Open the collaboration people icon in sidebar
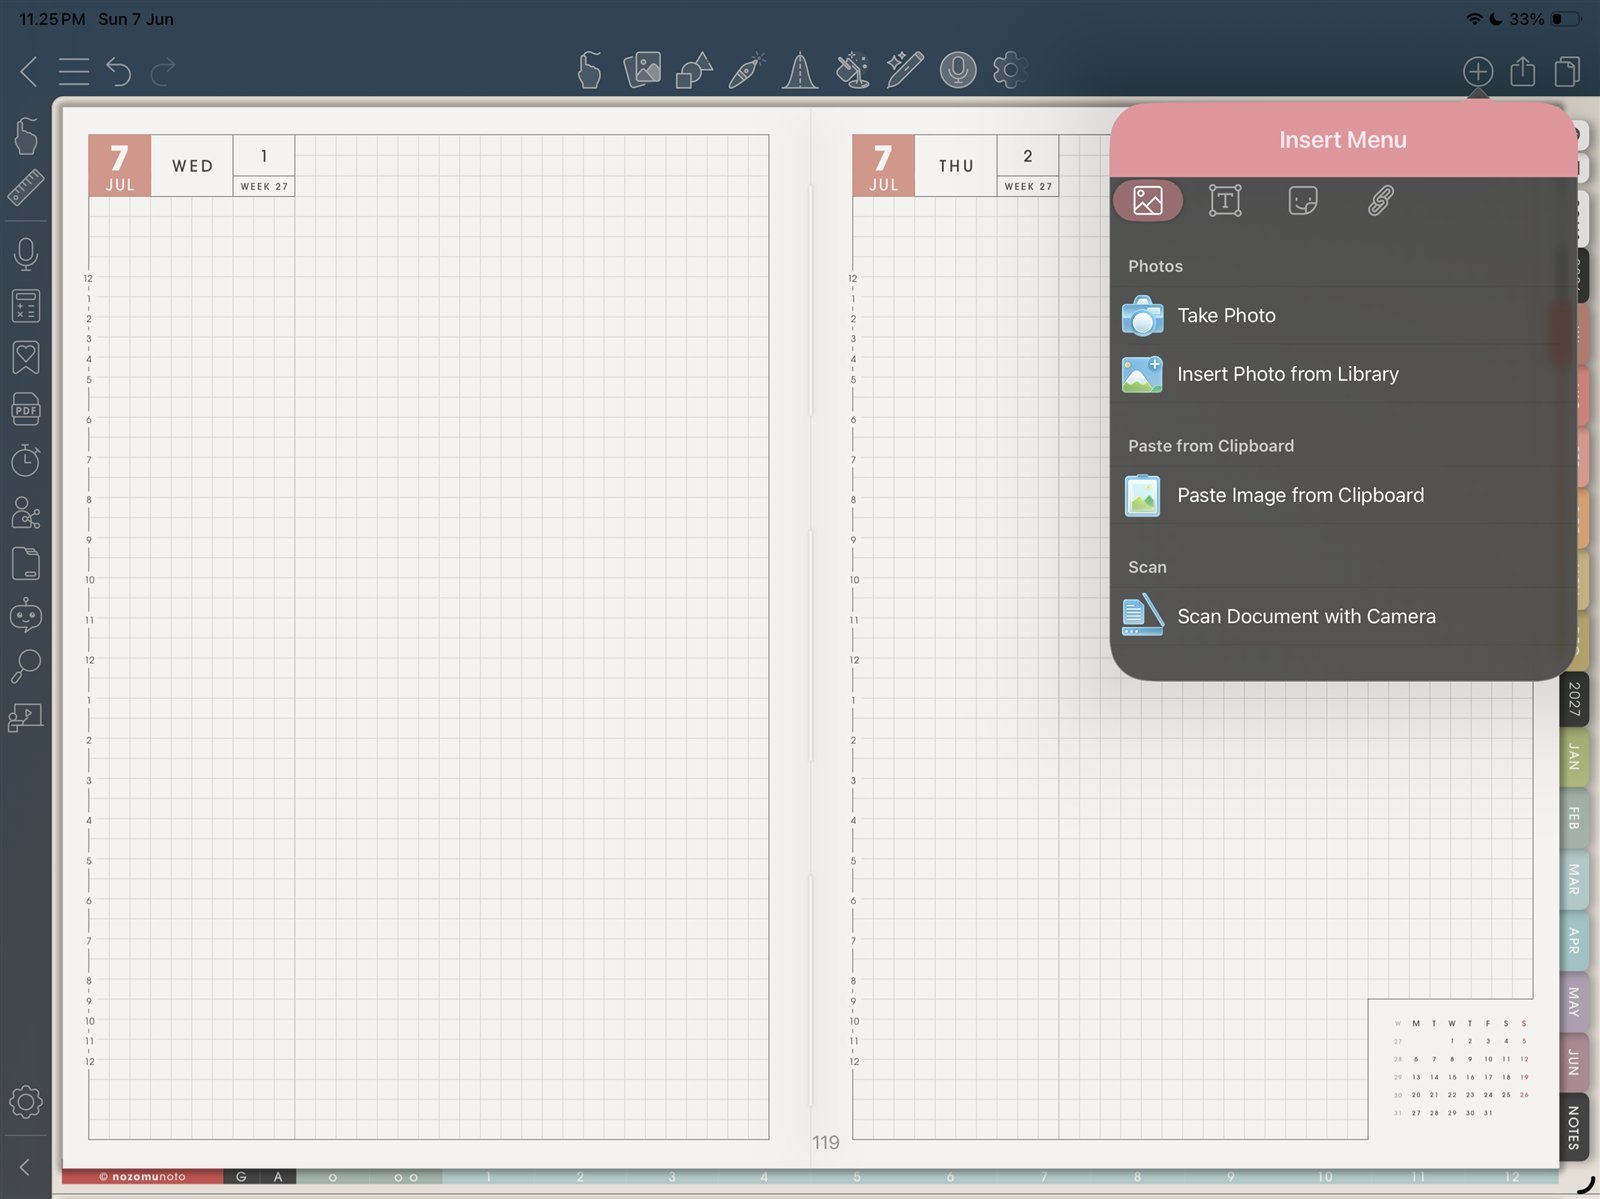 [26, 512]
